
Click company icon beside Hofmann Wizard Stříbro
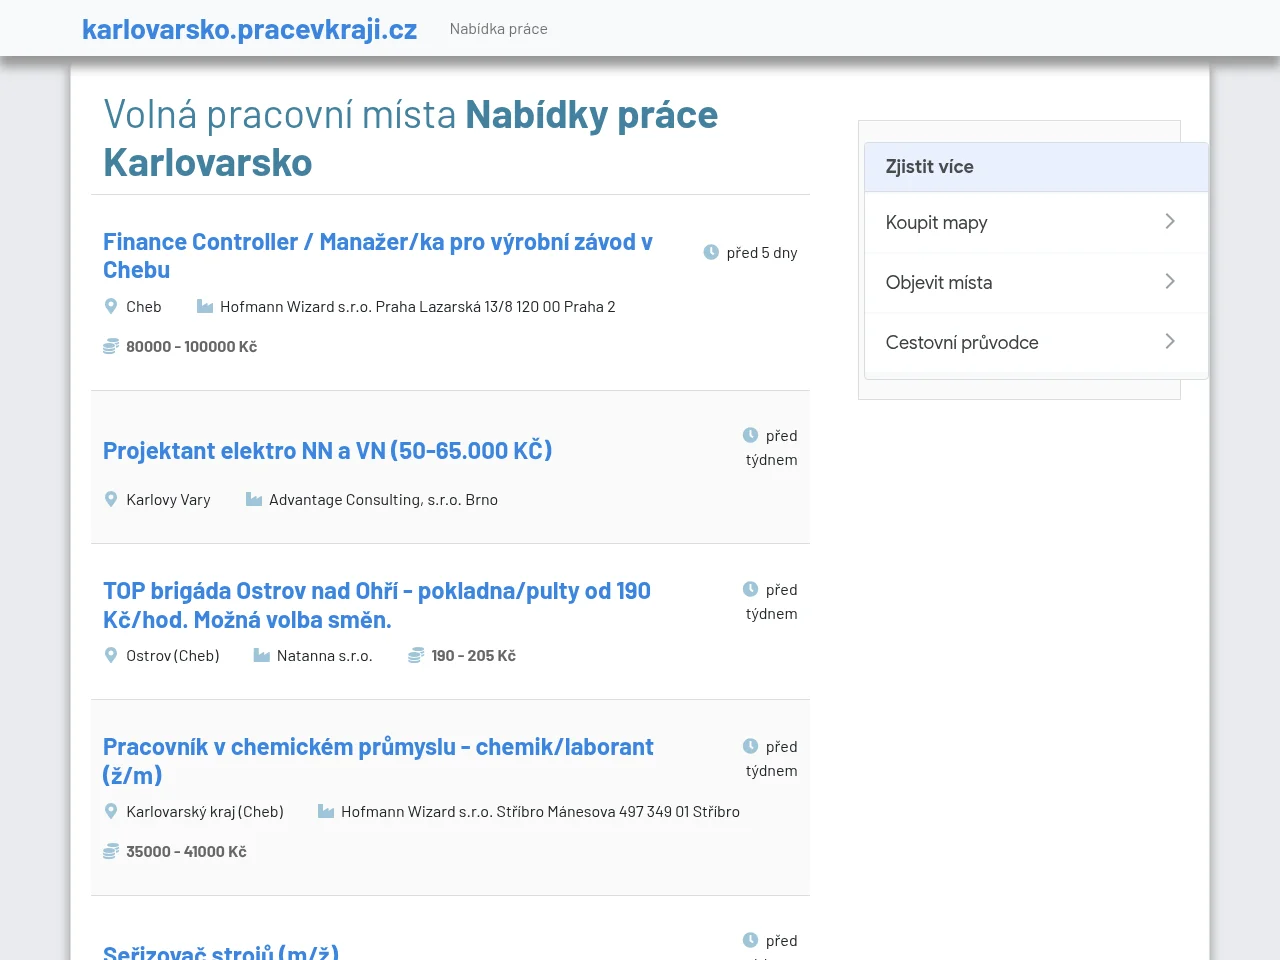pyautogui.click(x=326, y=811)
